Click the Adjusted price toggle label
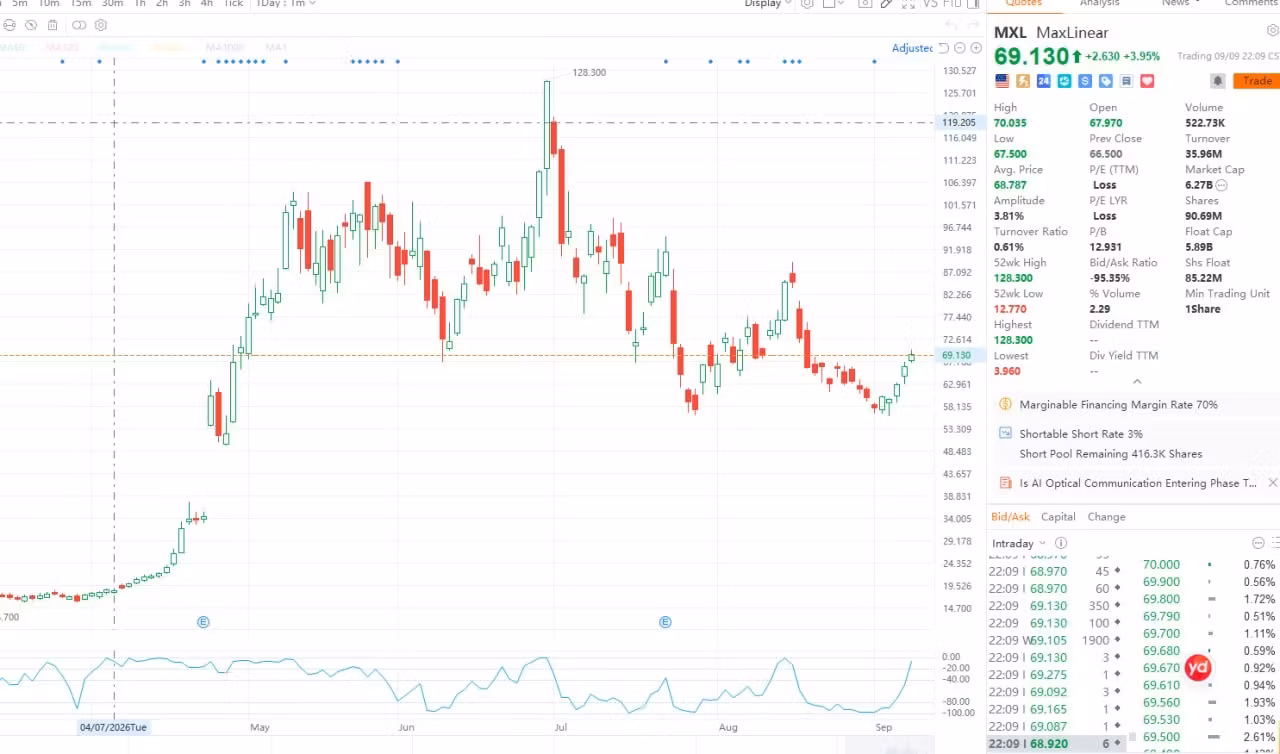 coord(912,48)
